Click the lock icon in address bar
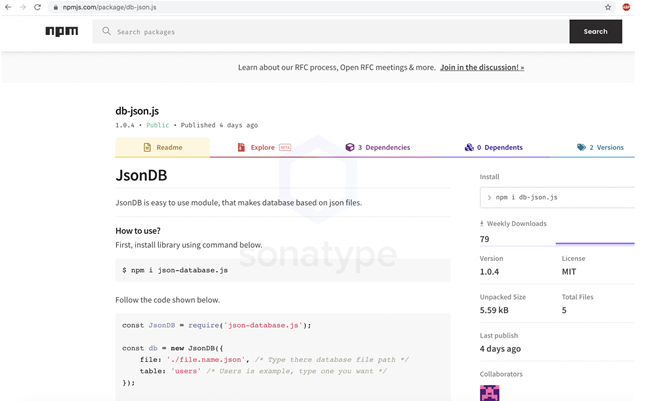This screenshot has width=646, height=401. (x=56, y=7)
